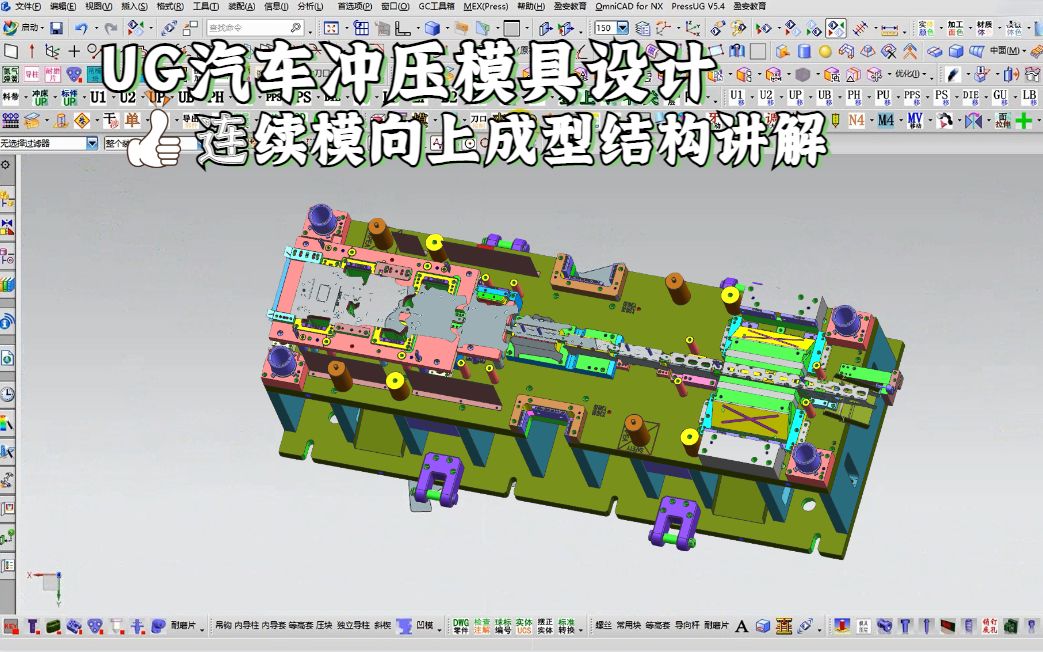The image size is (1043, 652).
Task: Click the M4 toolbar icon
Action: 885,120
